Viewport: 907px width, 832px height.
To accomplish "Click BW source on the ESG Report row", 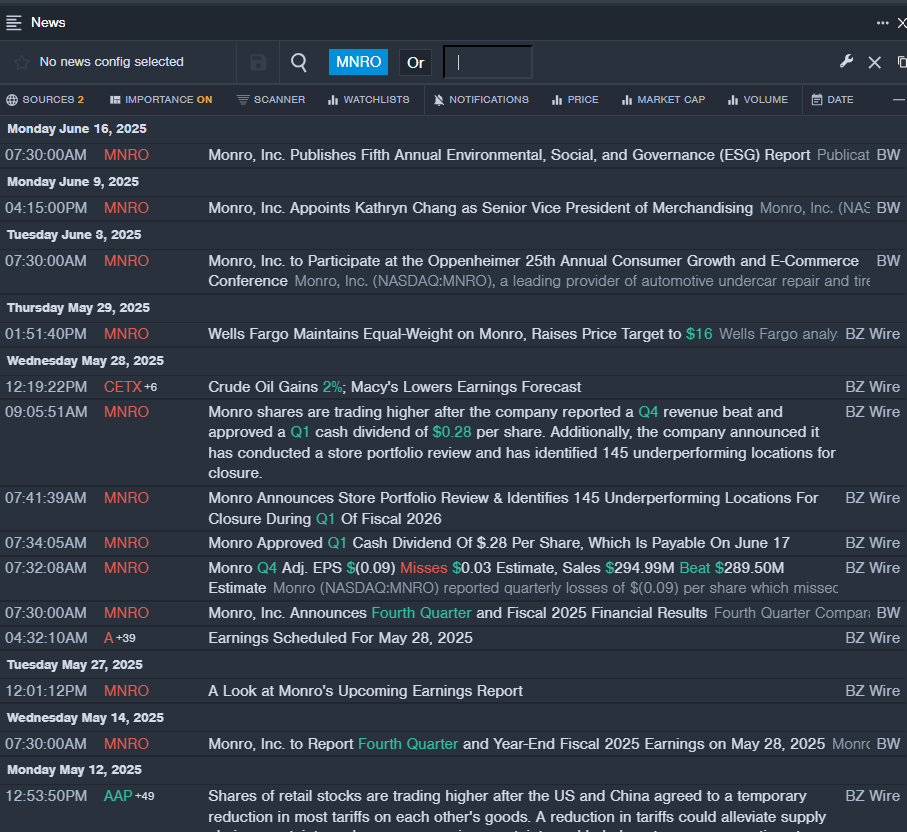I will click(888, 155).
